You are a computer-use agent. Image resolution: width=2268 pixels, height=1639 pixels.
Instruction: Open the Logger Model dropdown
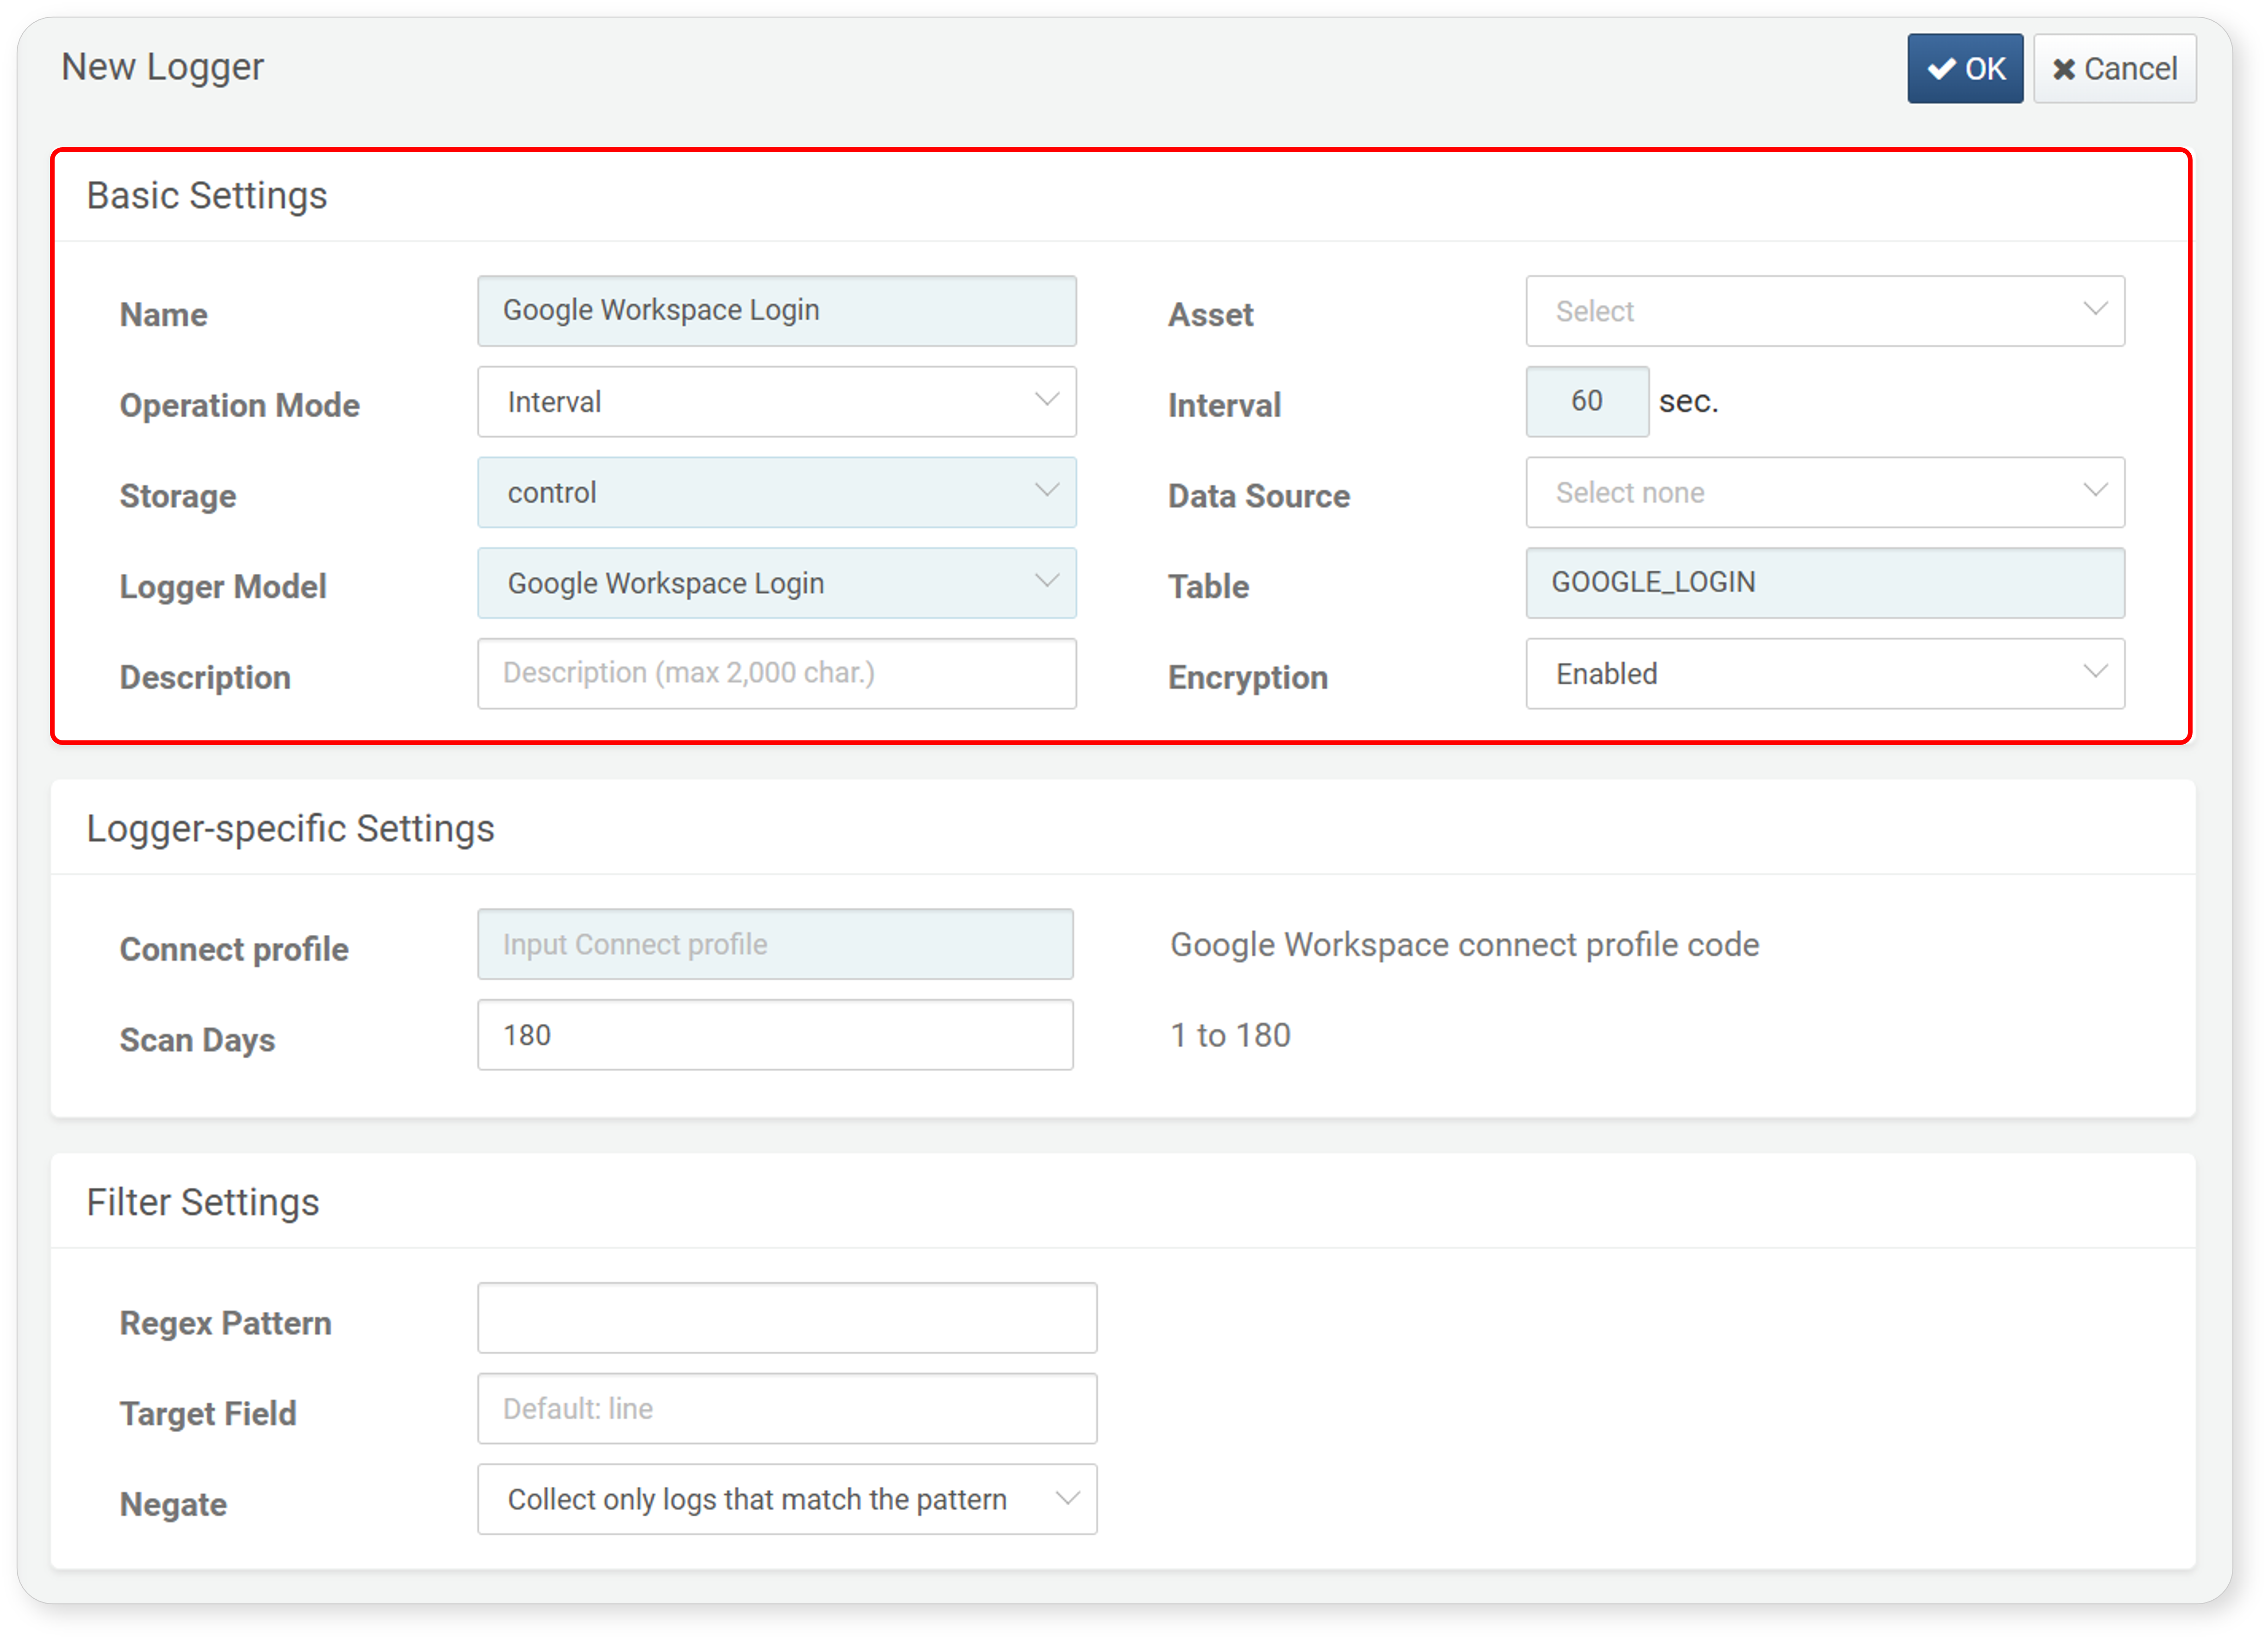[x=776, y=583]
